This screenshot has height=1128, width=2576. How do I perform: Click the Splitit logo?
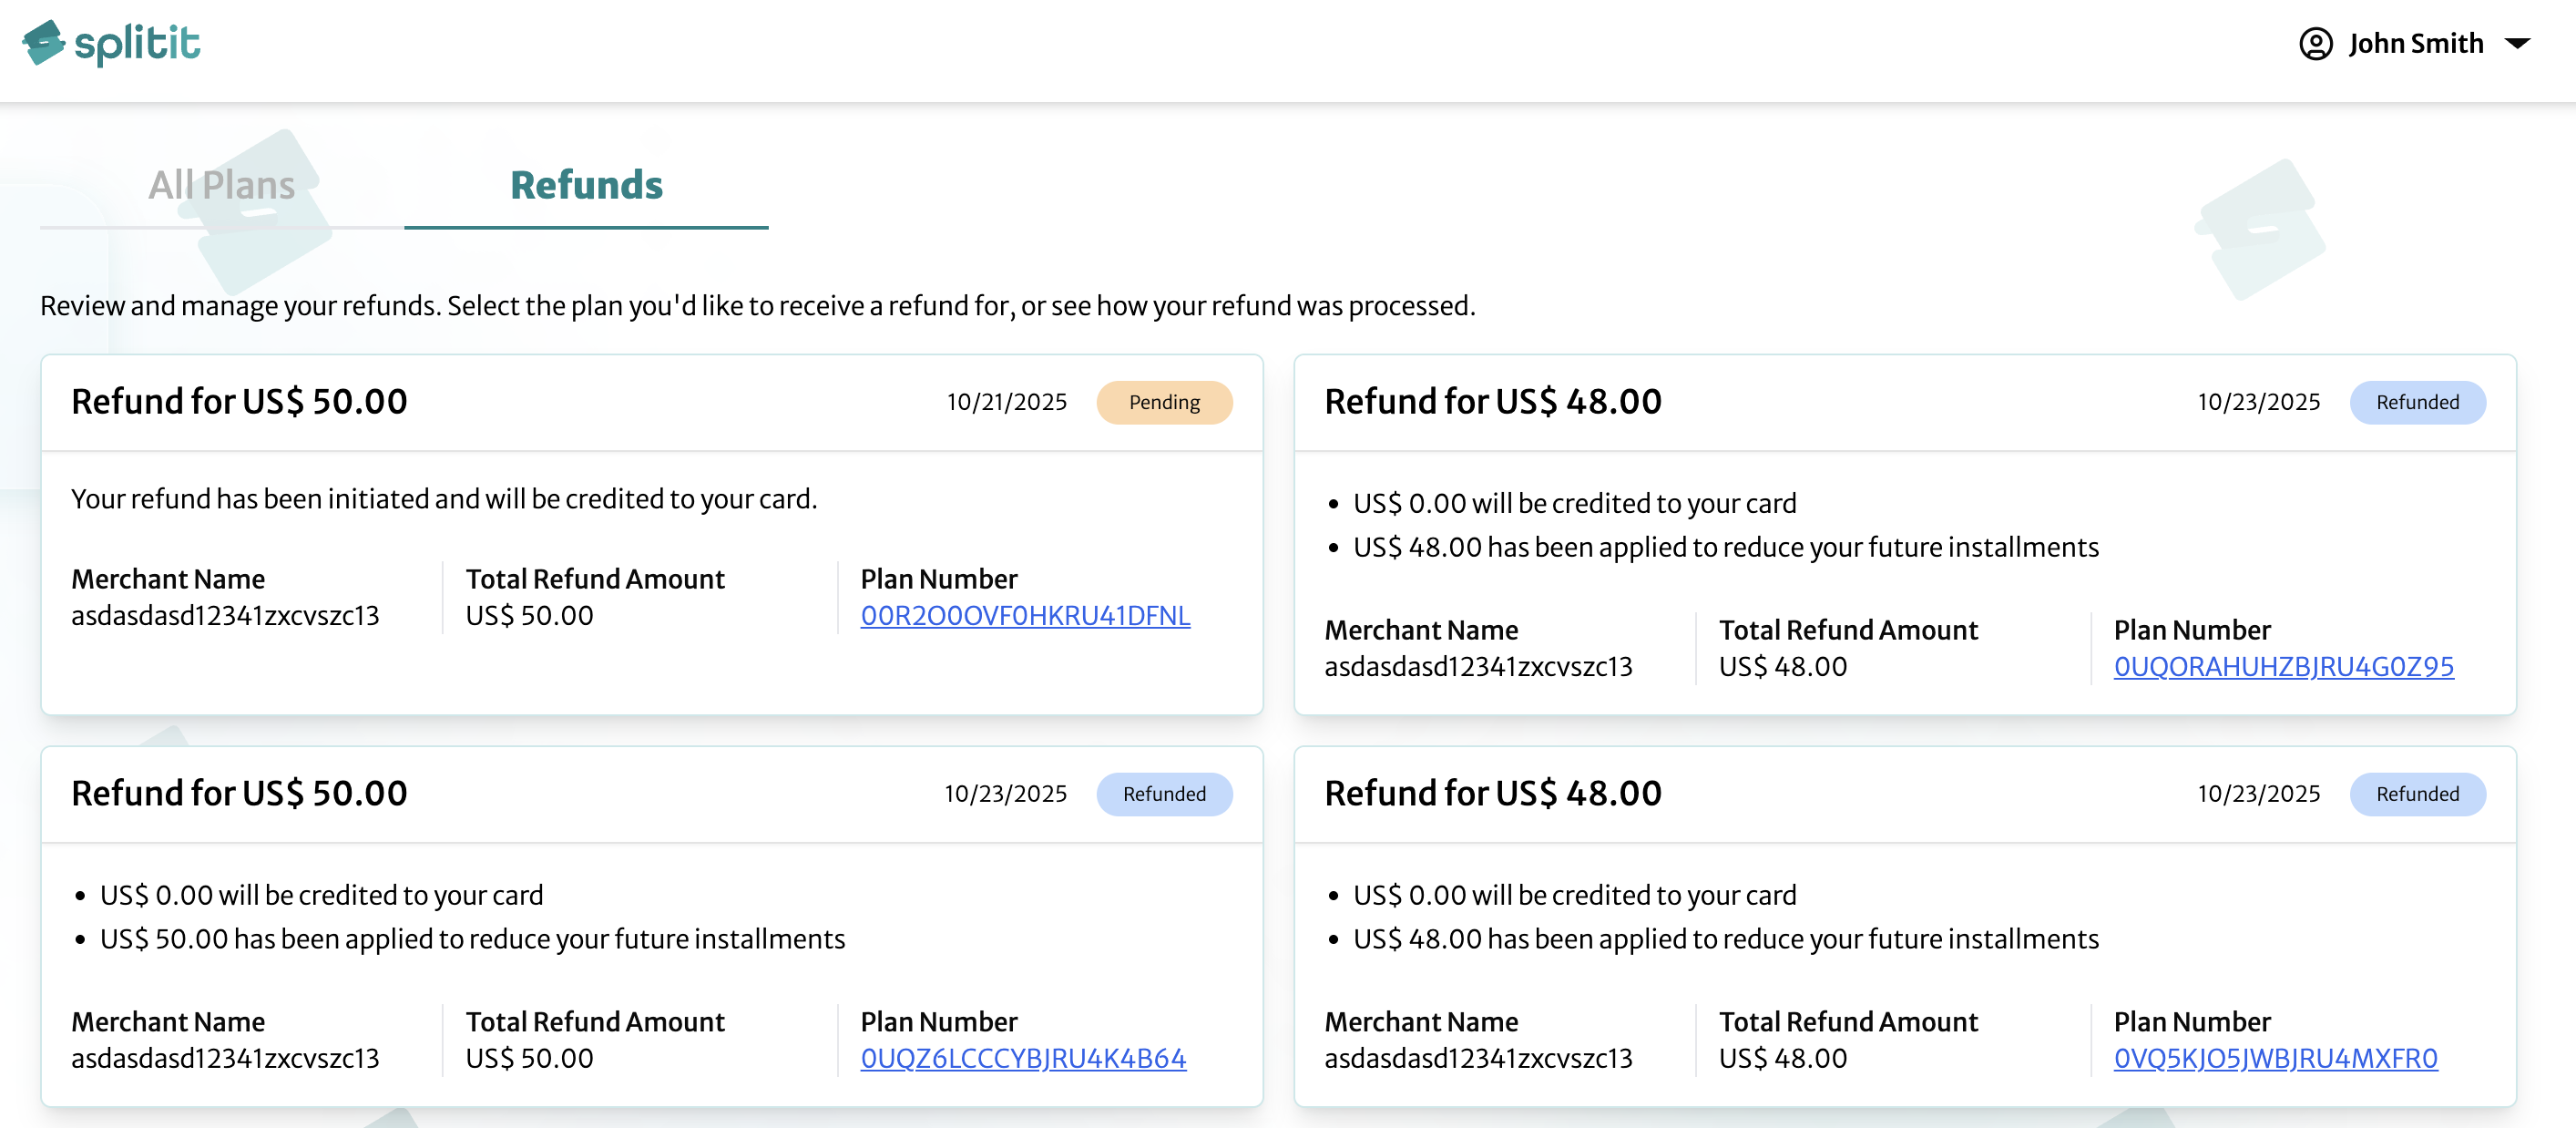coord(110,43)
